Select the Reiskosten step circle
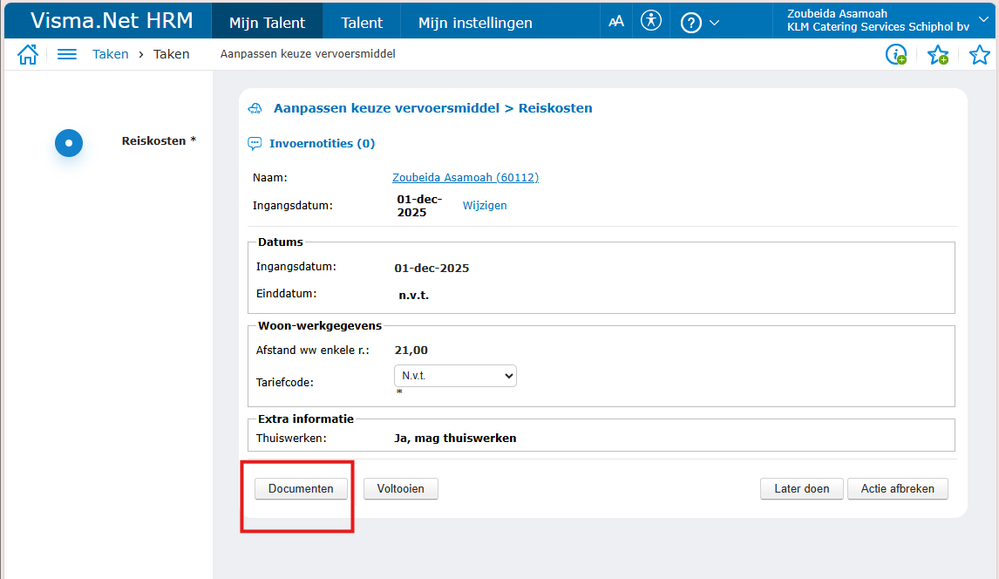The height and width of the screenshot is (579, 999). pyautogui.click(x=68, y=142)
